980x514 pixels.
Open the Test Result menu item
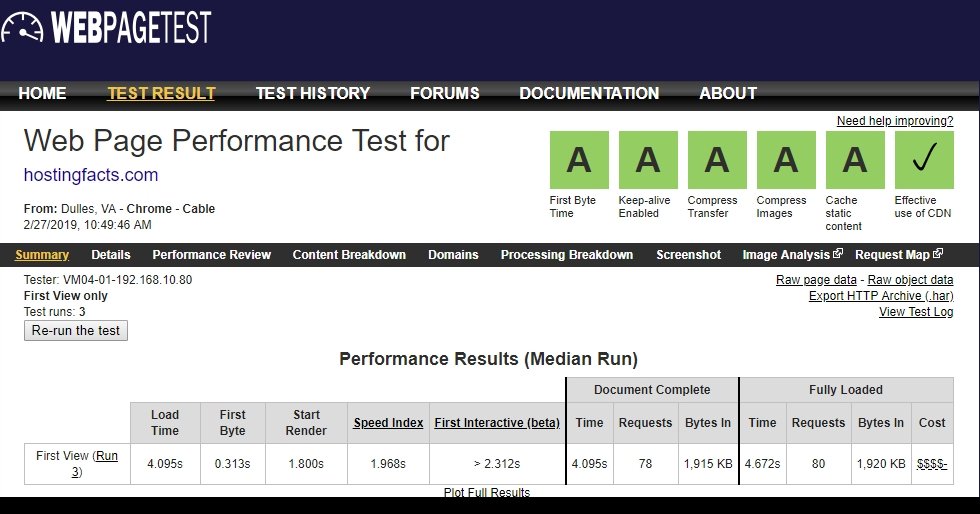coord(161,93)
